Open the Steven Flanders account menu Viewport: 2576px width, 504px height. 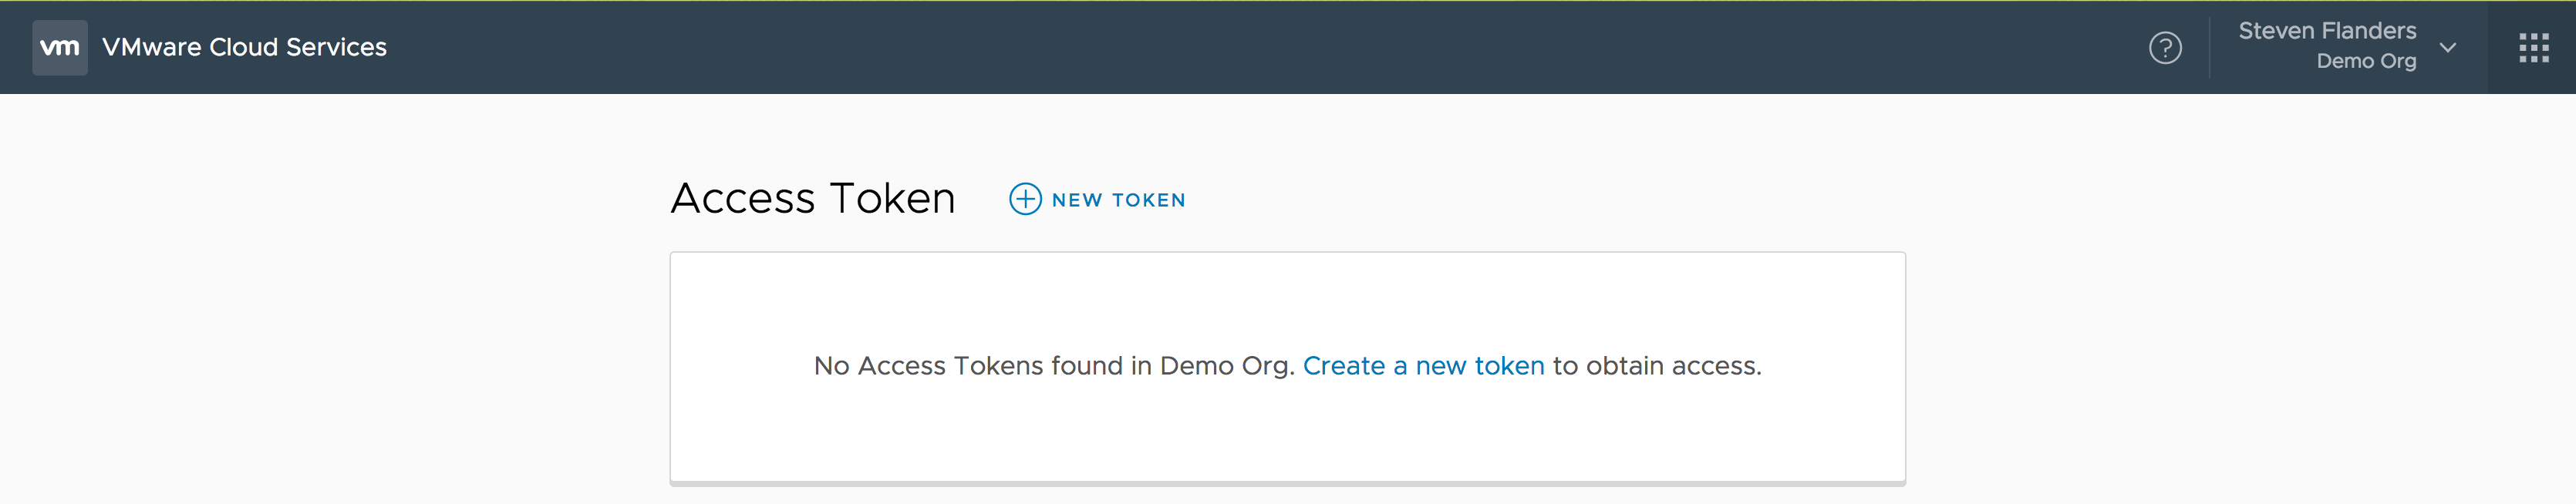[x=2326, y=31]
